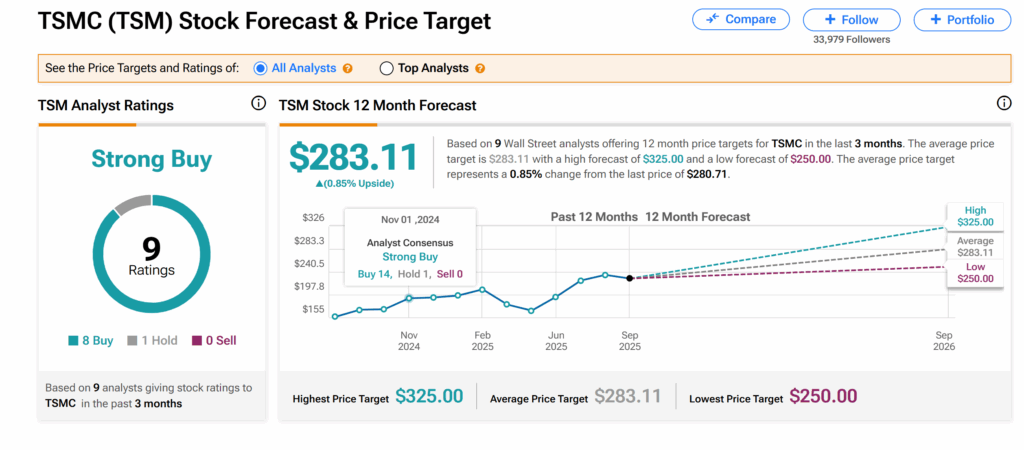Click info icon beside TSM Analyst Ratings
Viewport: 1024px width, 450px height.
[258, 104]
